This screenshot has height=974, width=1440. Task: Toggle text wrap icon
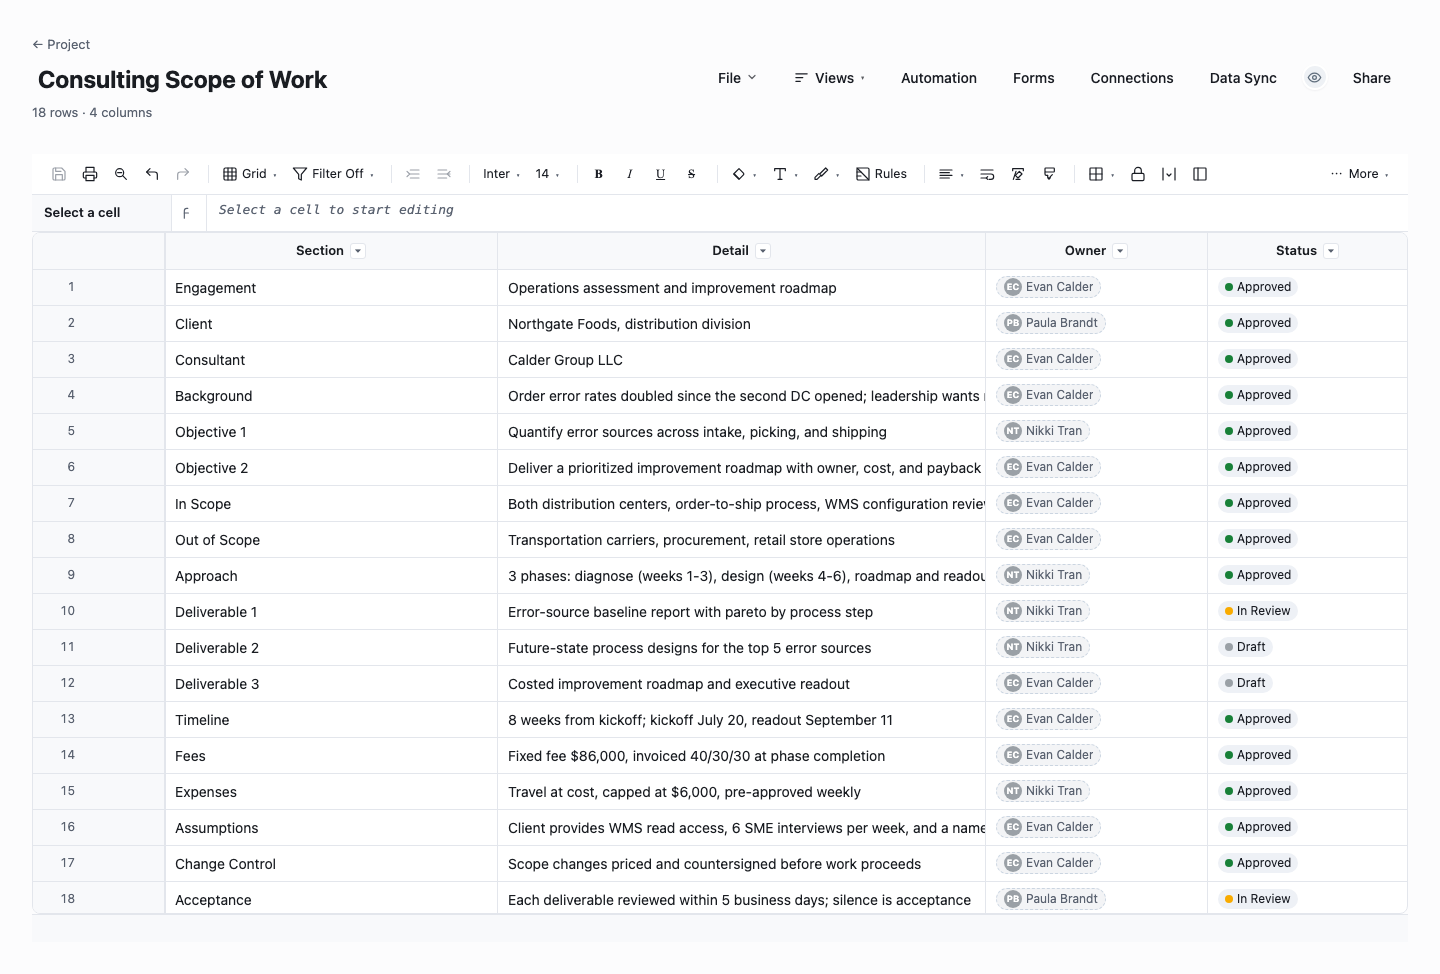click(x=987, y=174)
